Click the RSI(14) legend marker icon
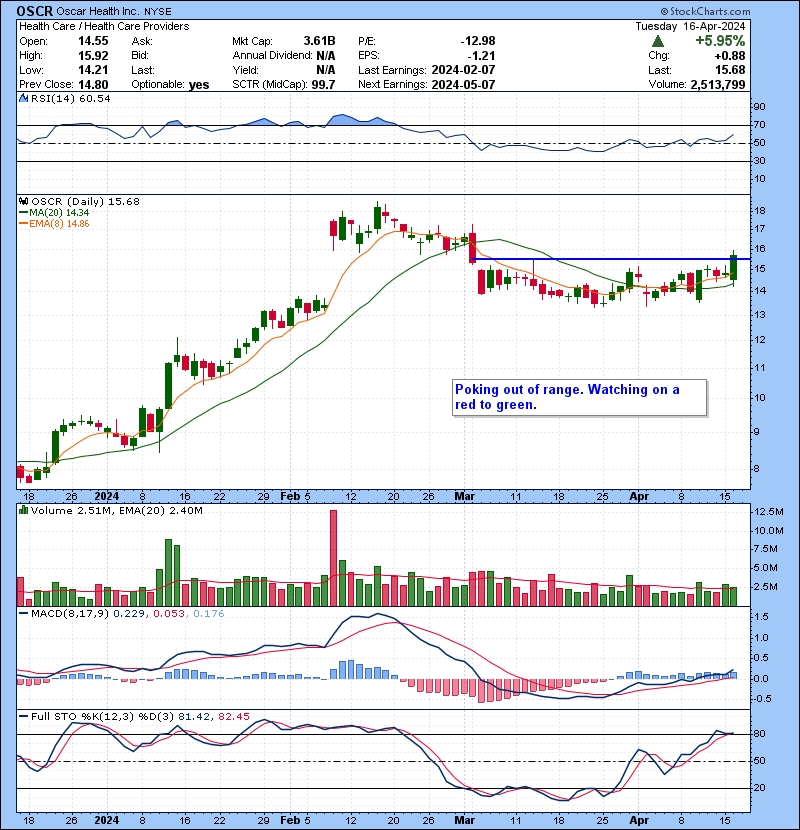The height and width of the screenshot is (830, 800). [x=22, y=99]
